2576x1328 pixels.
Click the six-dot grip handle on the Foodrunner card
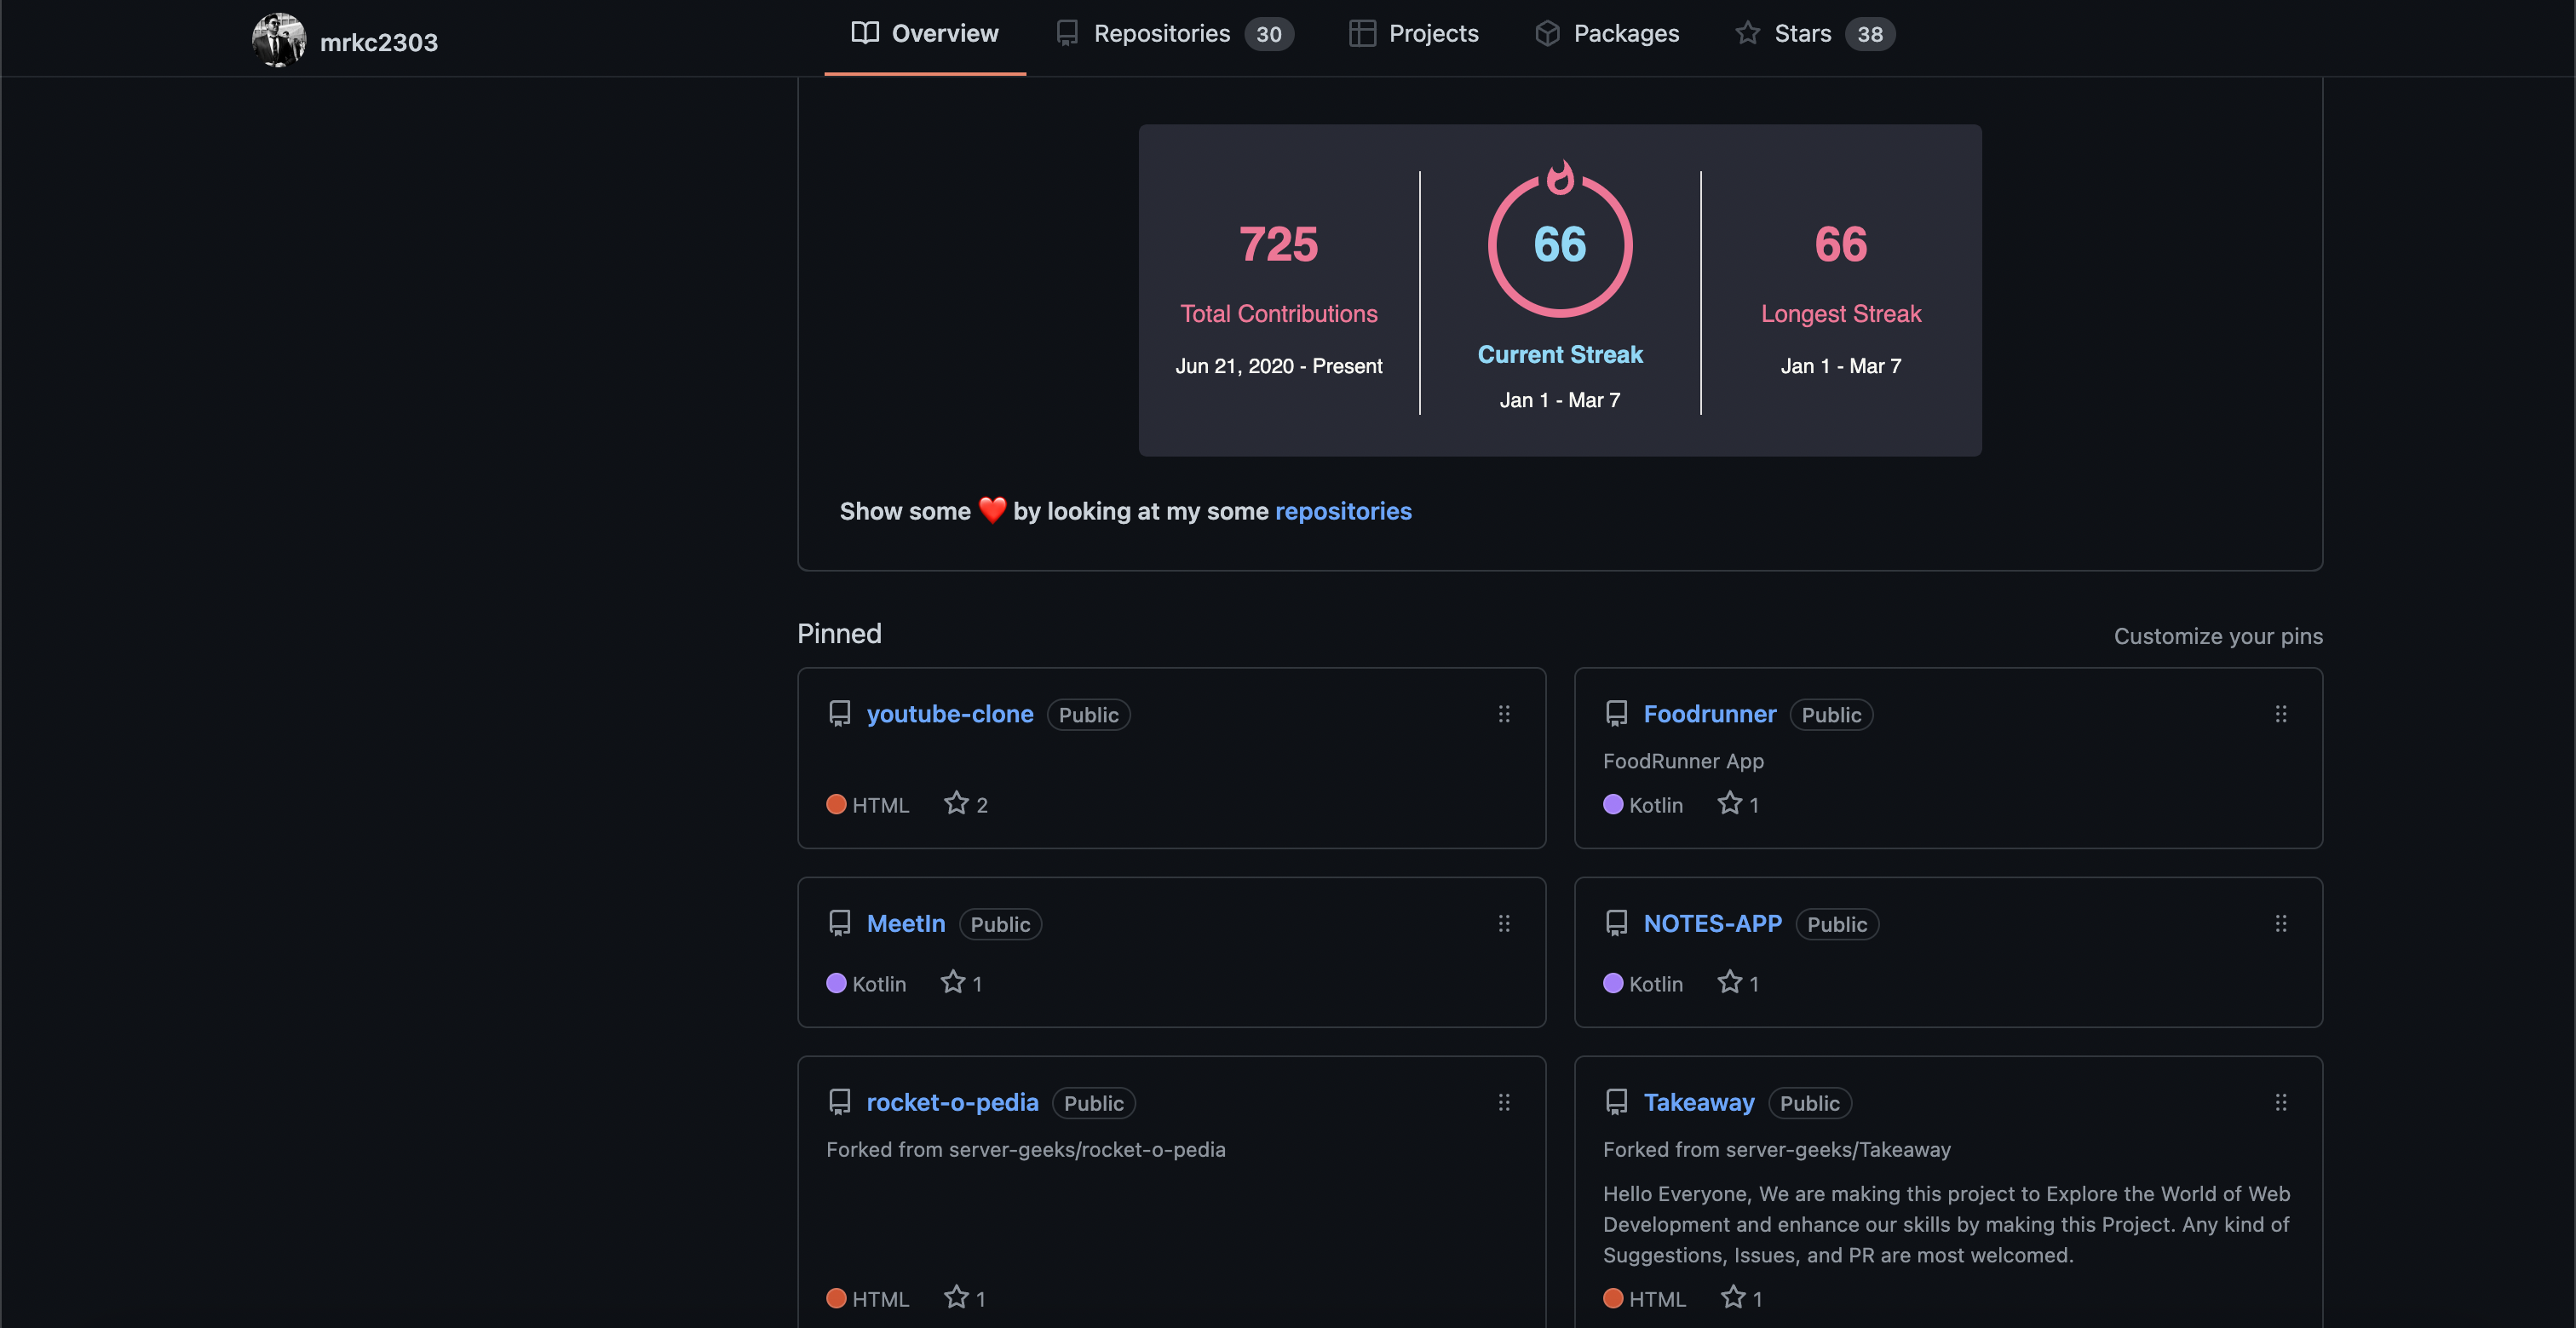tap(2280, 714)
